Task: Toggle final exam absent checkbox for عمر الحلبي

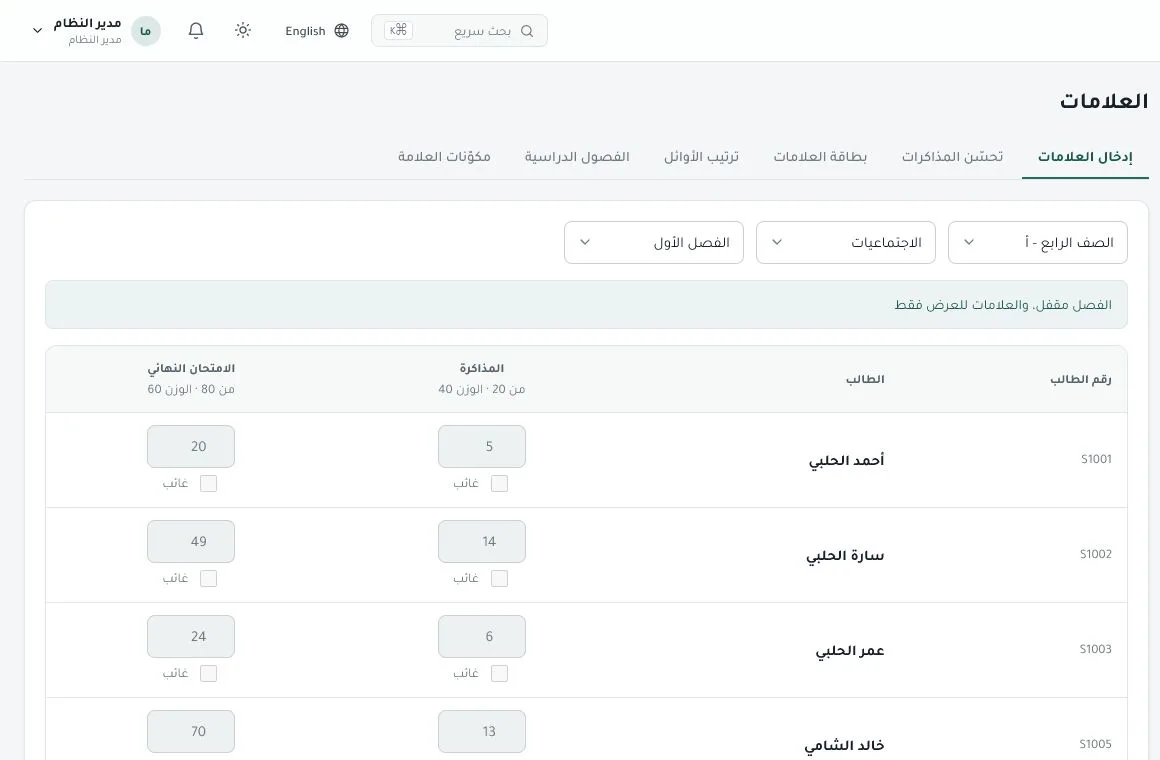Action: point(209,673)
